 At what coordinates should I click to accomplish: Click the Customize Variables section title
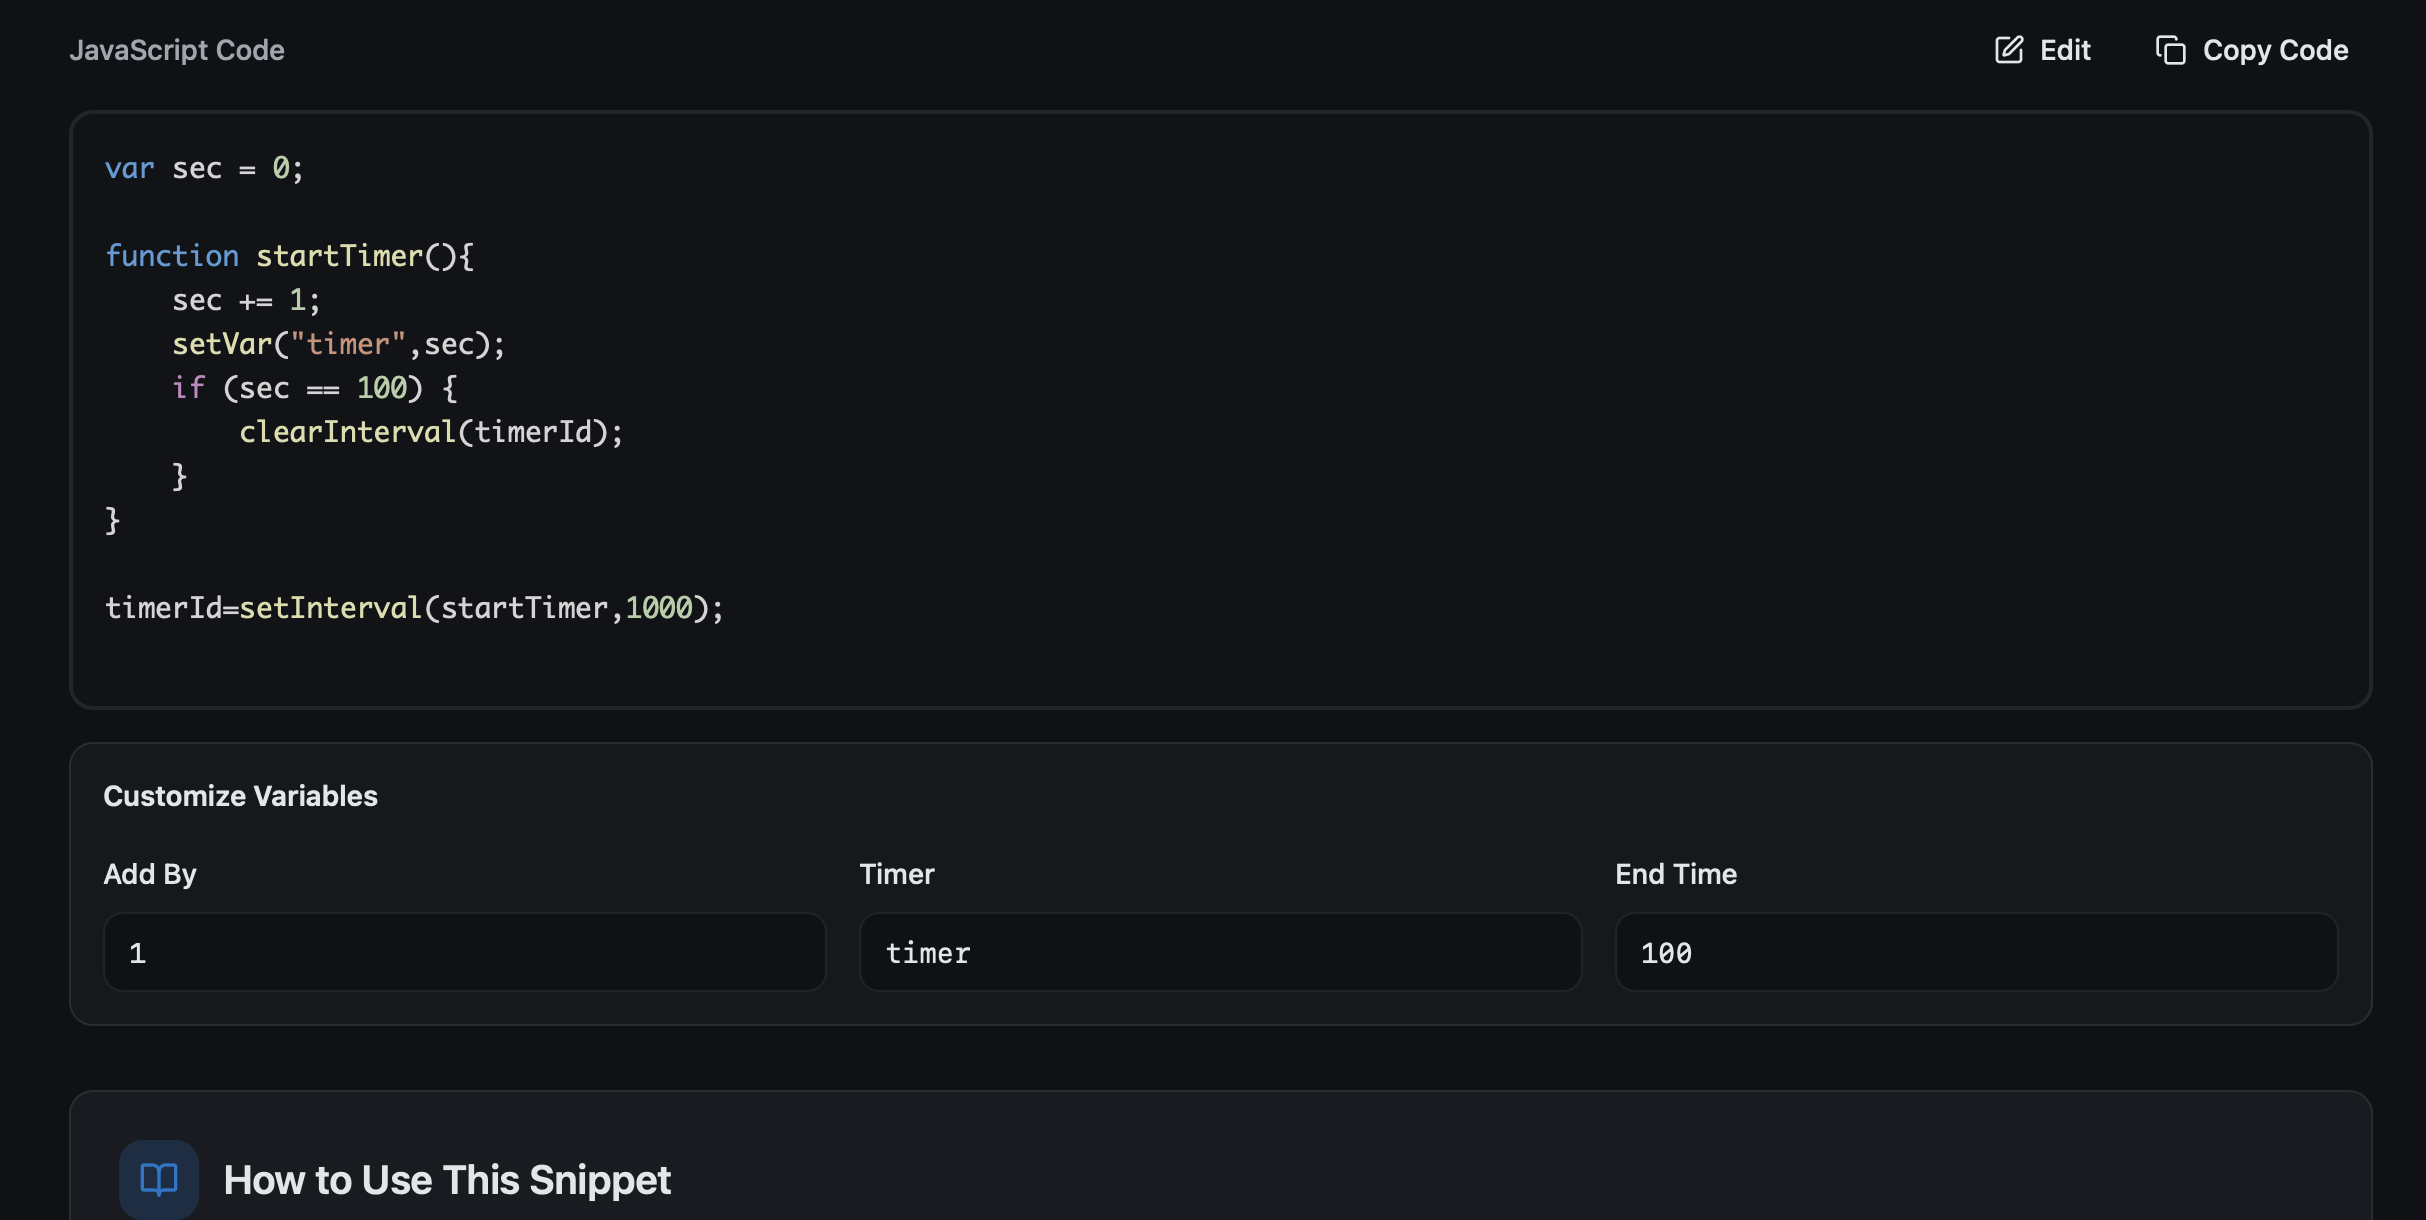pos(240,796)
